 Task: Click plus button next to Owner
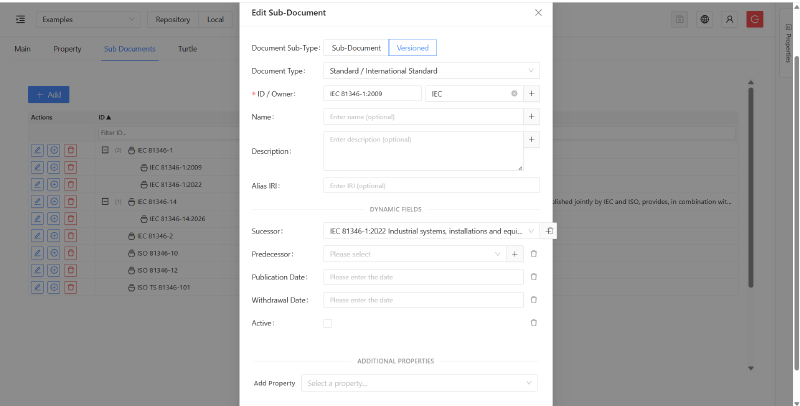pos(532,94)
